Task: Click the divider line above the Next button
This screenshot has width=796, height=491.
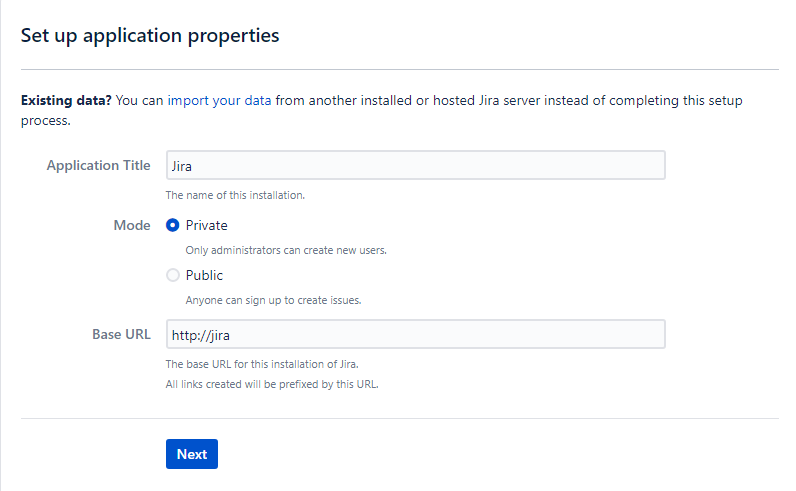Action: pyautogui.click(x=399, y=418)
